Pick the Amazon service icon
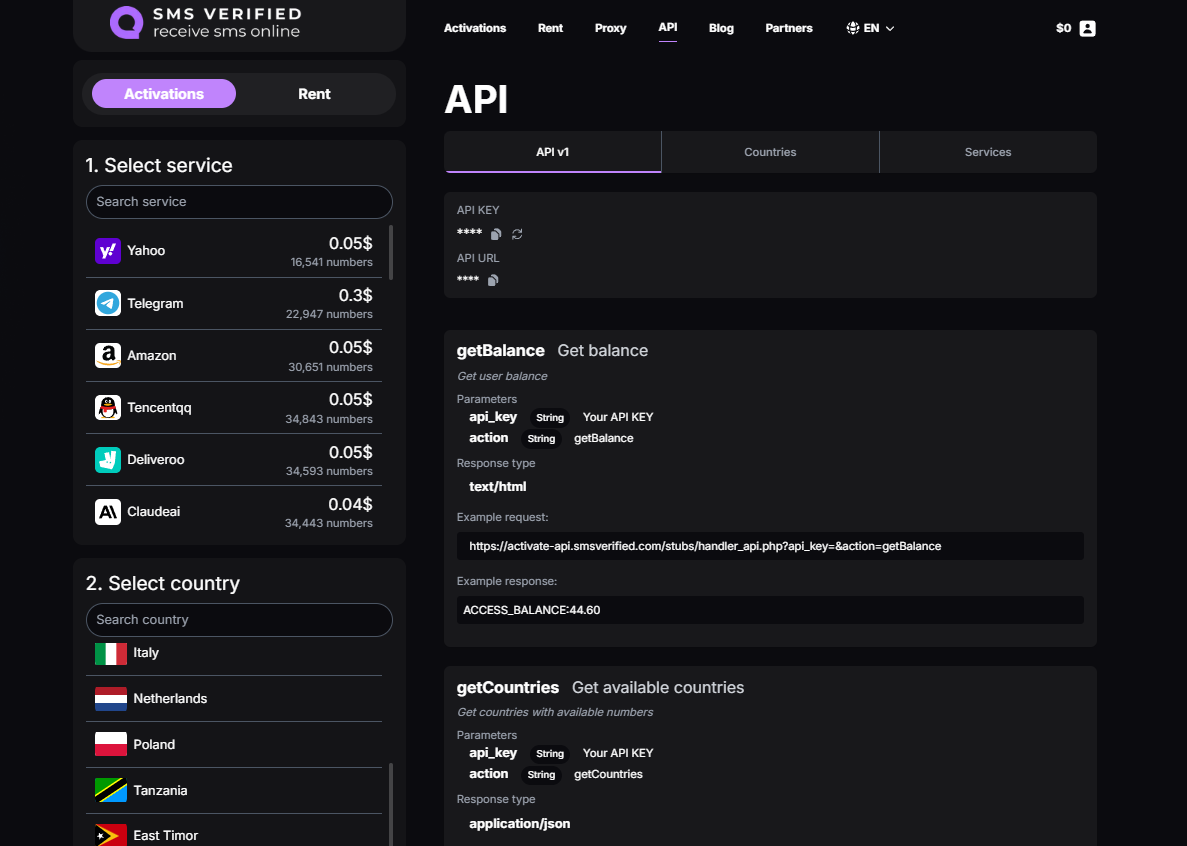1187x846 pixels. (108, 355)
